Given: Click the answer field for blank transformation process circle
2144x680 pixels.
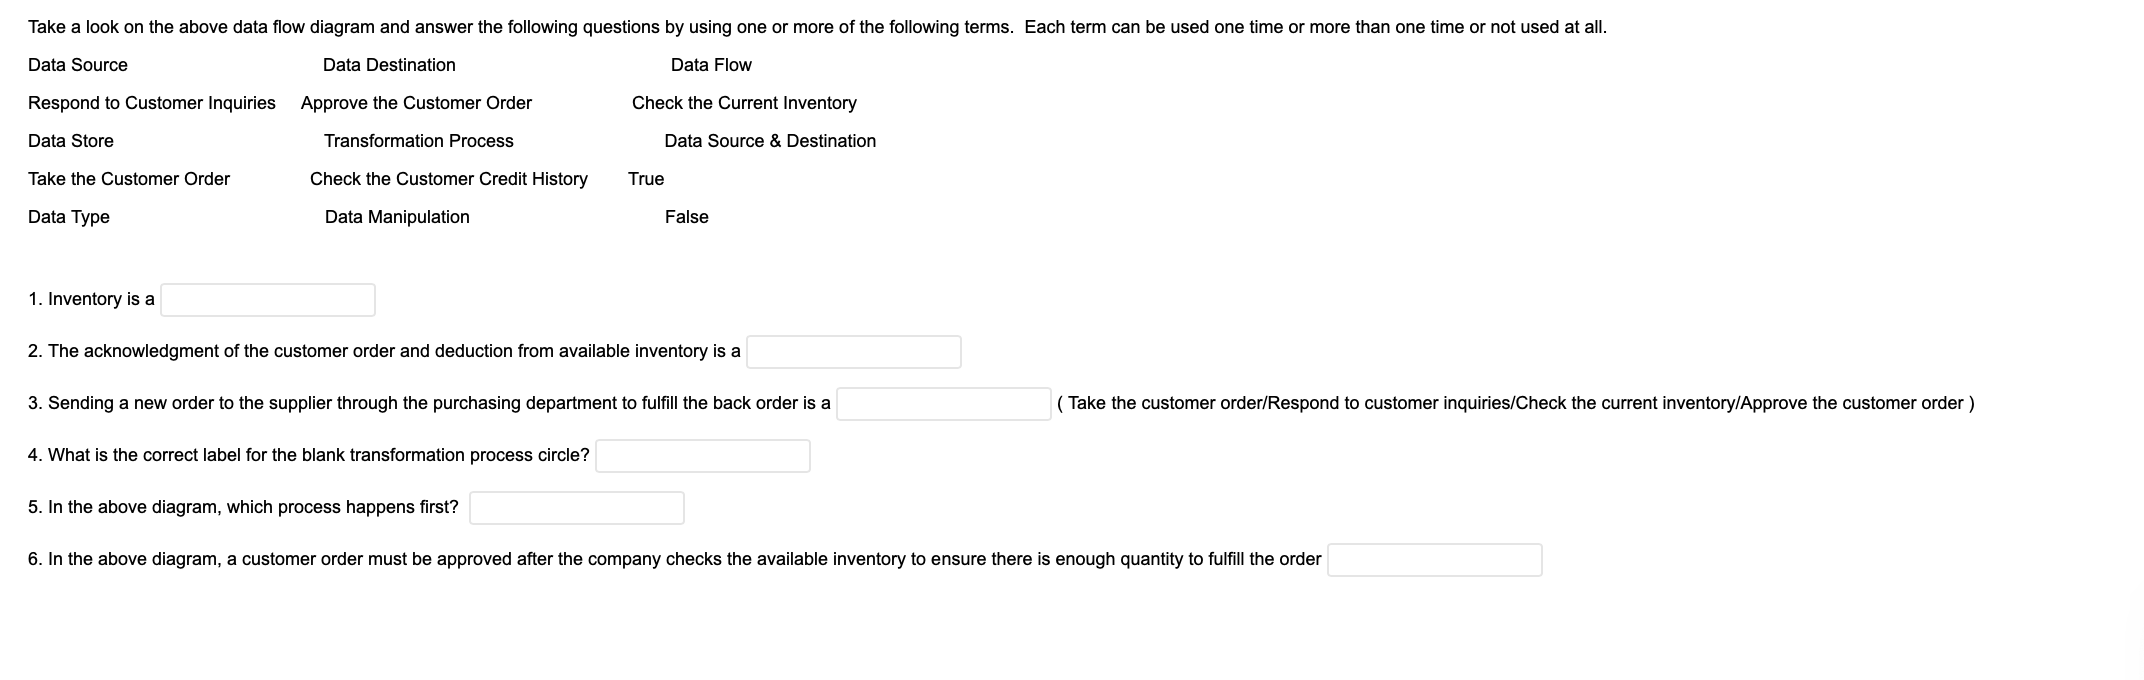Looking at the screenshot, I should [x=702, y=455].
